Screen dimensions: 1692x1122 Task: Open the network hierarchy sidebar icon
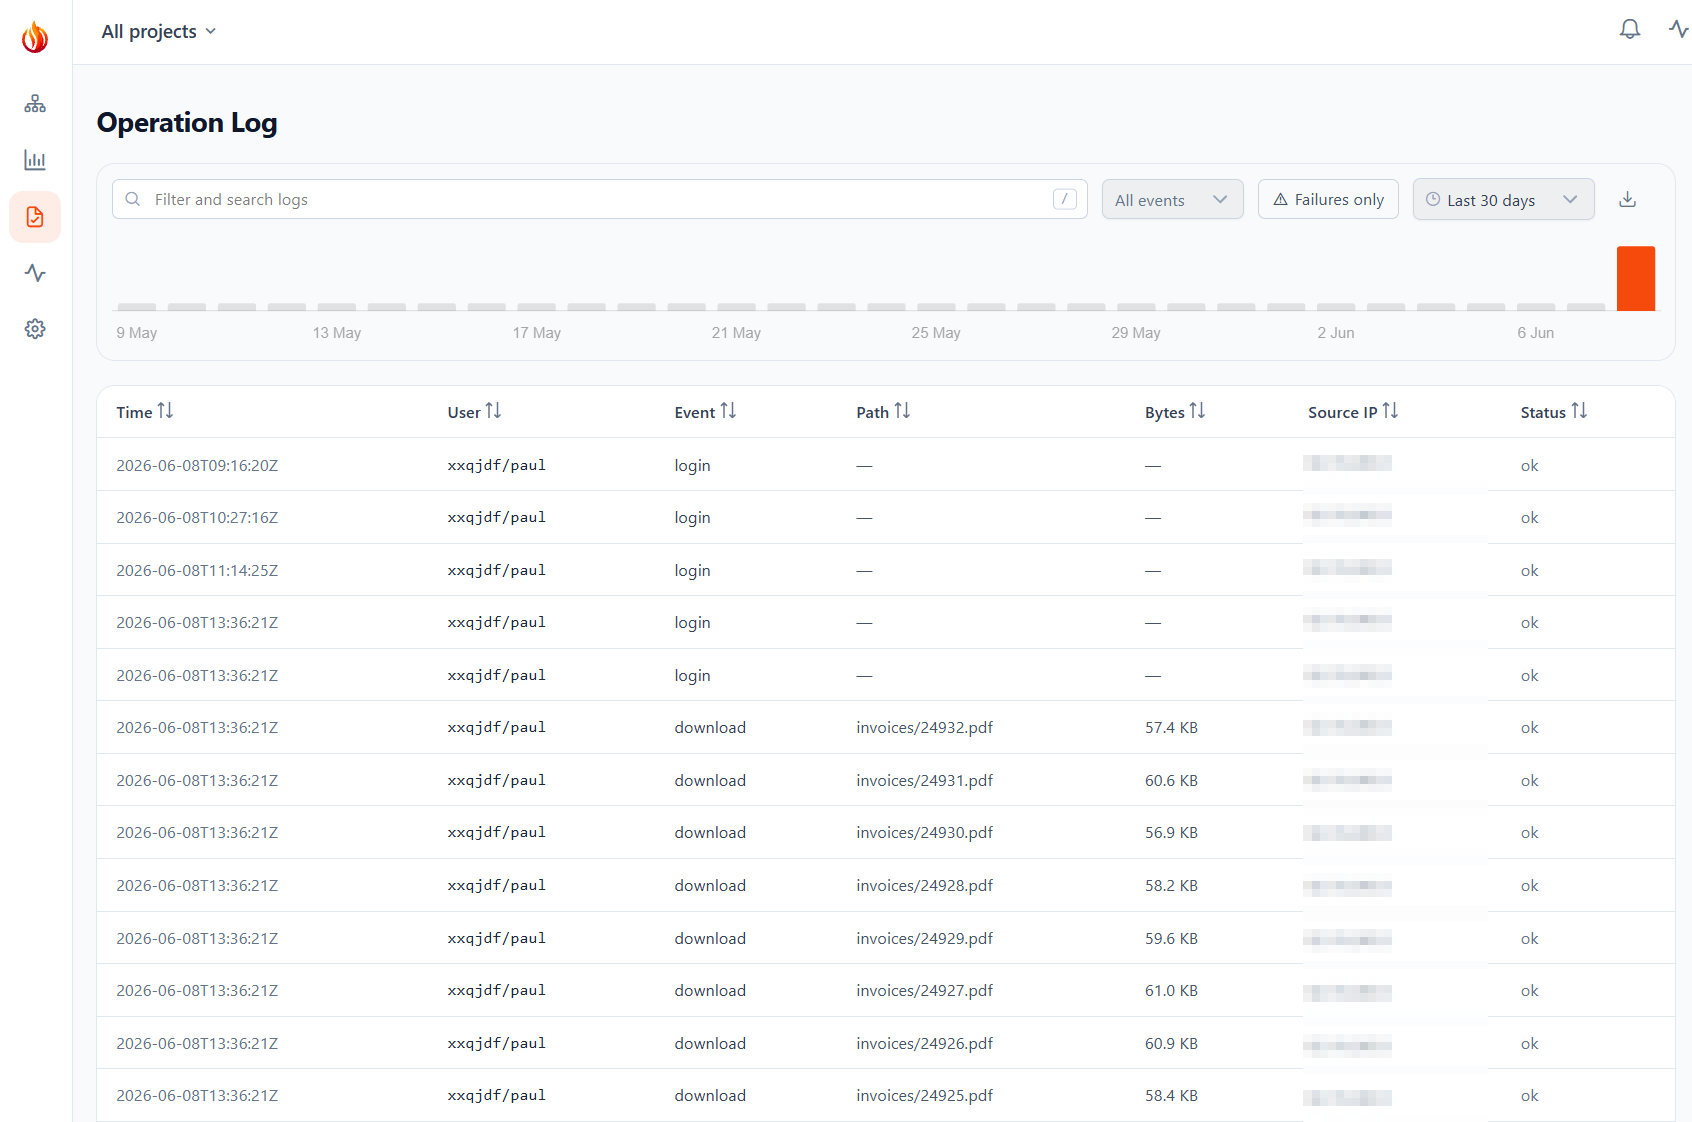(x=35, y=104)
